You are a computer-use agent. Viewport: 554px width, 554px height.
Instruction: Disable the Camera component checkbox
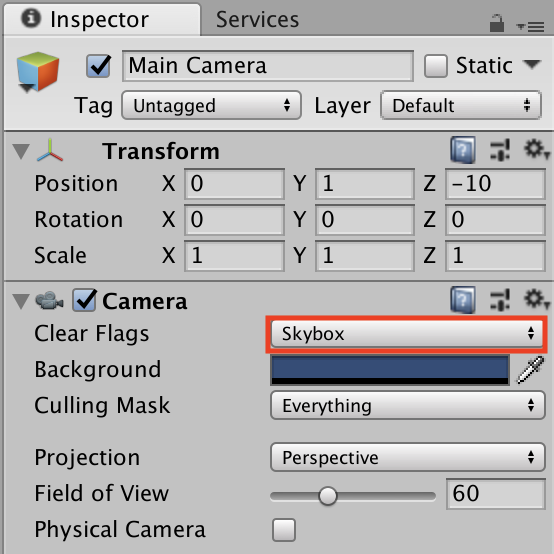point(84,300)
